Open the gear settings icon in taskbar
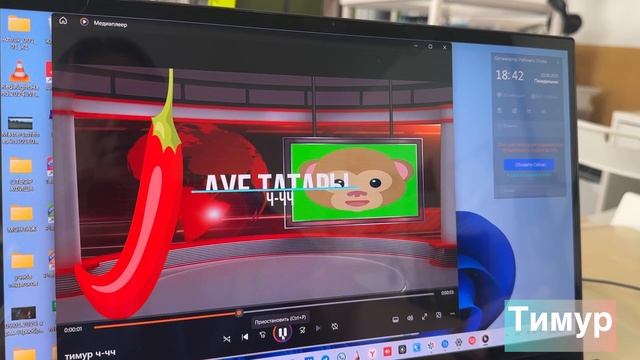Image resolution: width=640 pixels, height=360 pixels. pos(458,342)
